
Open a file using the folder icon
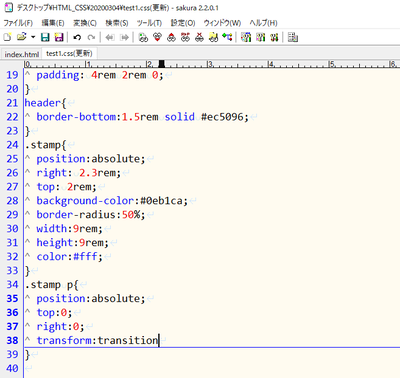21,37
